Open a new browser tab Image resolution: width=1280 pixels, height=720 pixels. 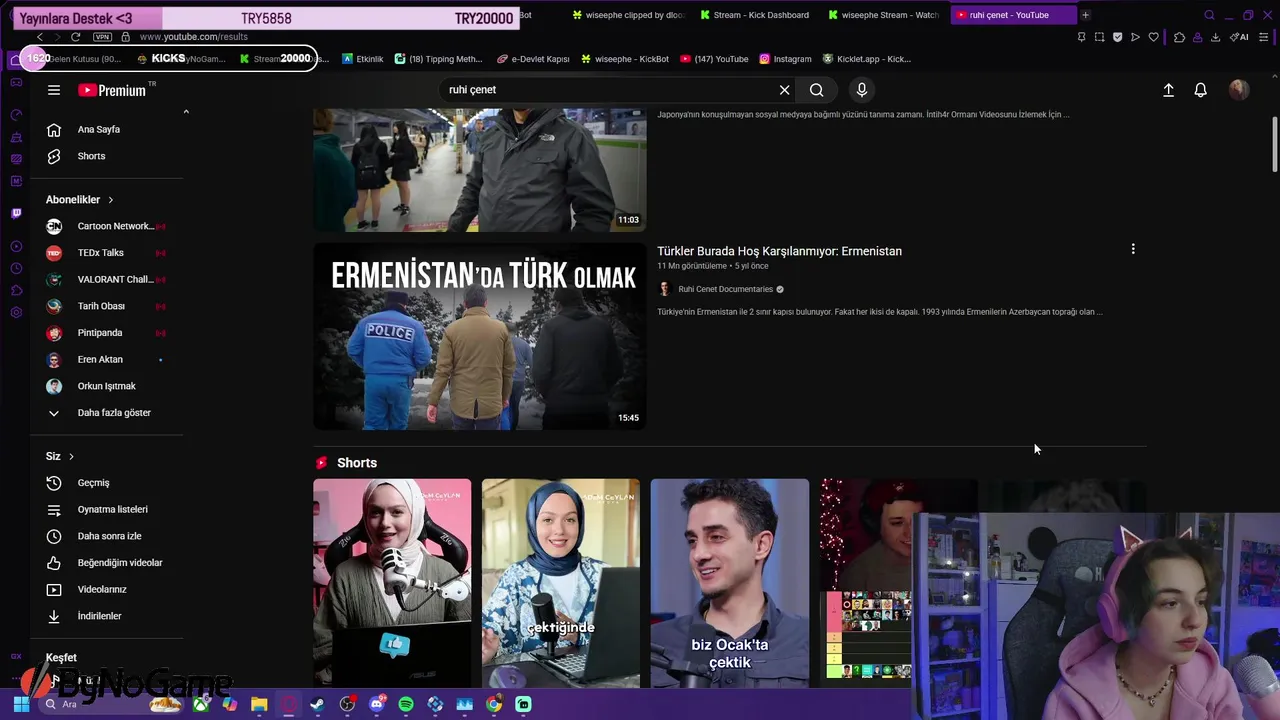[x=1085, y=15]
